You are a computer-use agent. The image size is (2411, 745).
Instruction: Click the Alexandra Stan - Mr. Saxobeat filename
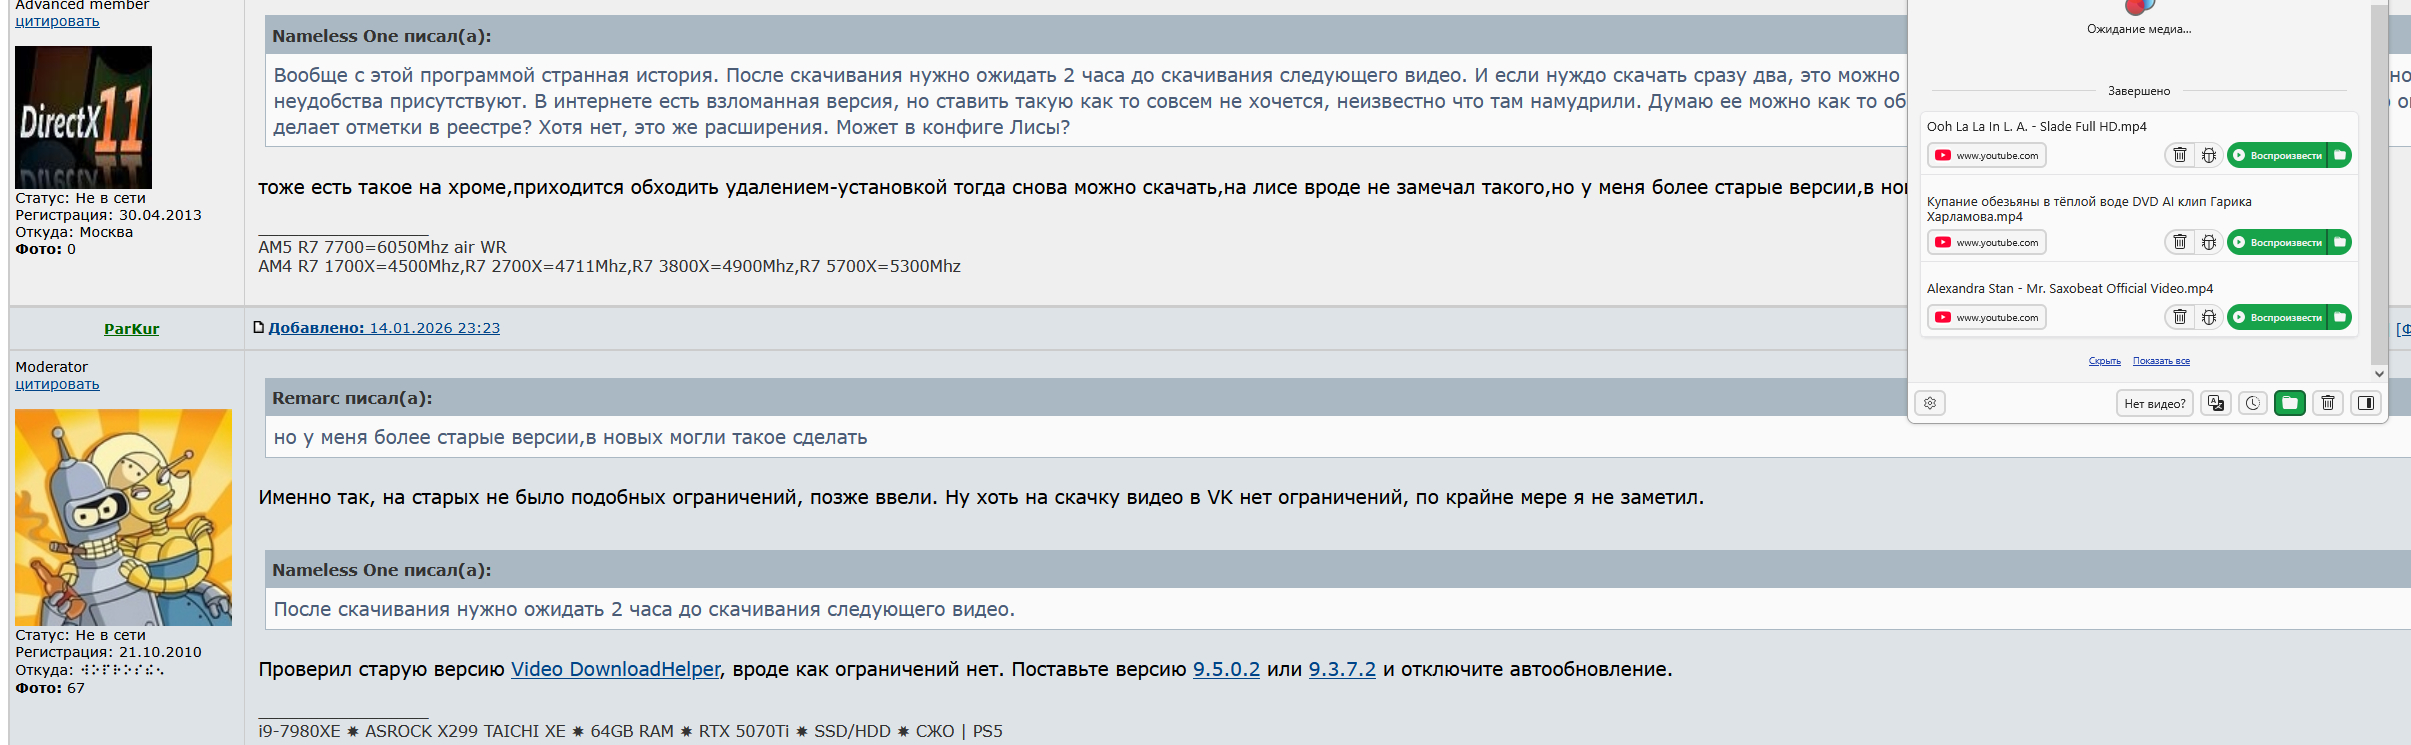tap(2070, 288)
